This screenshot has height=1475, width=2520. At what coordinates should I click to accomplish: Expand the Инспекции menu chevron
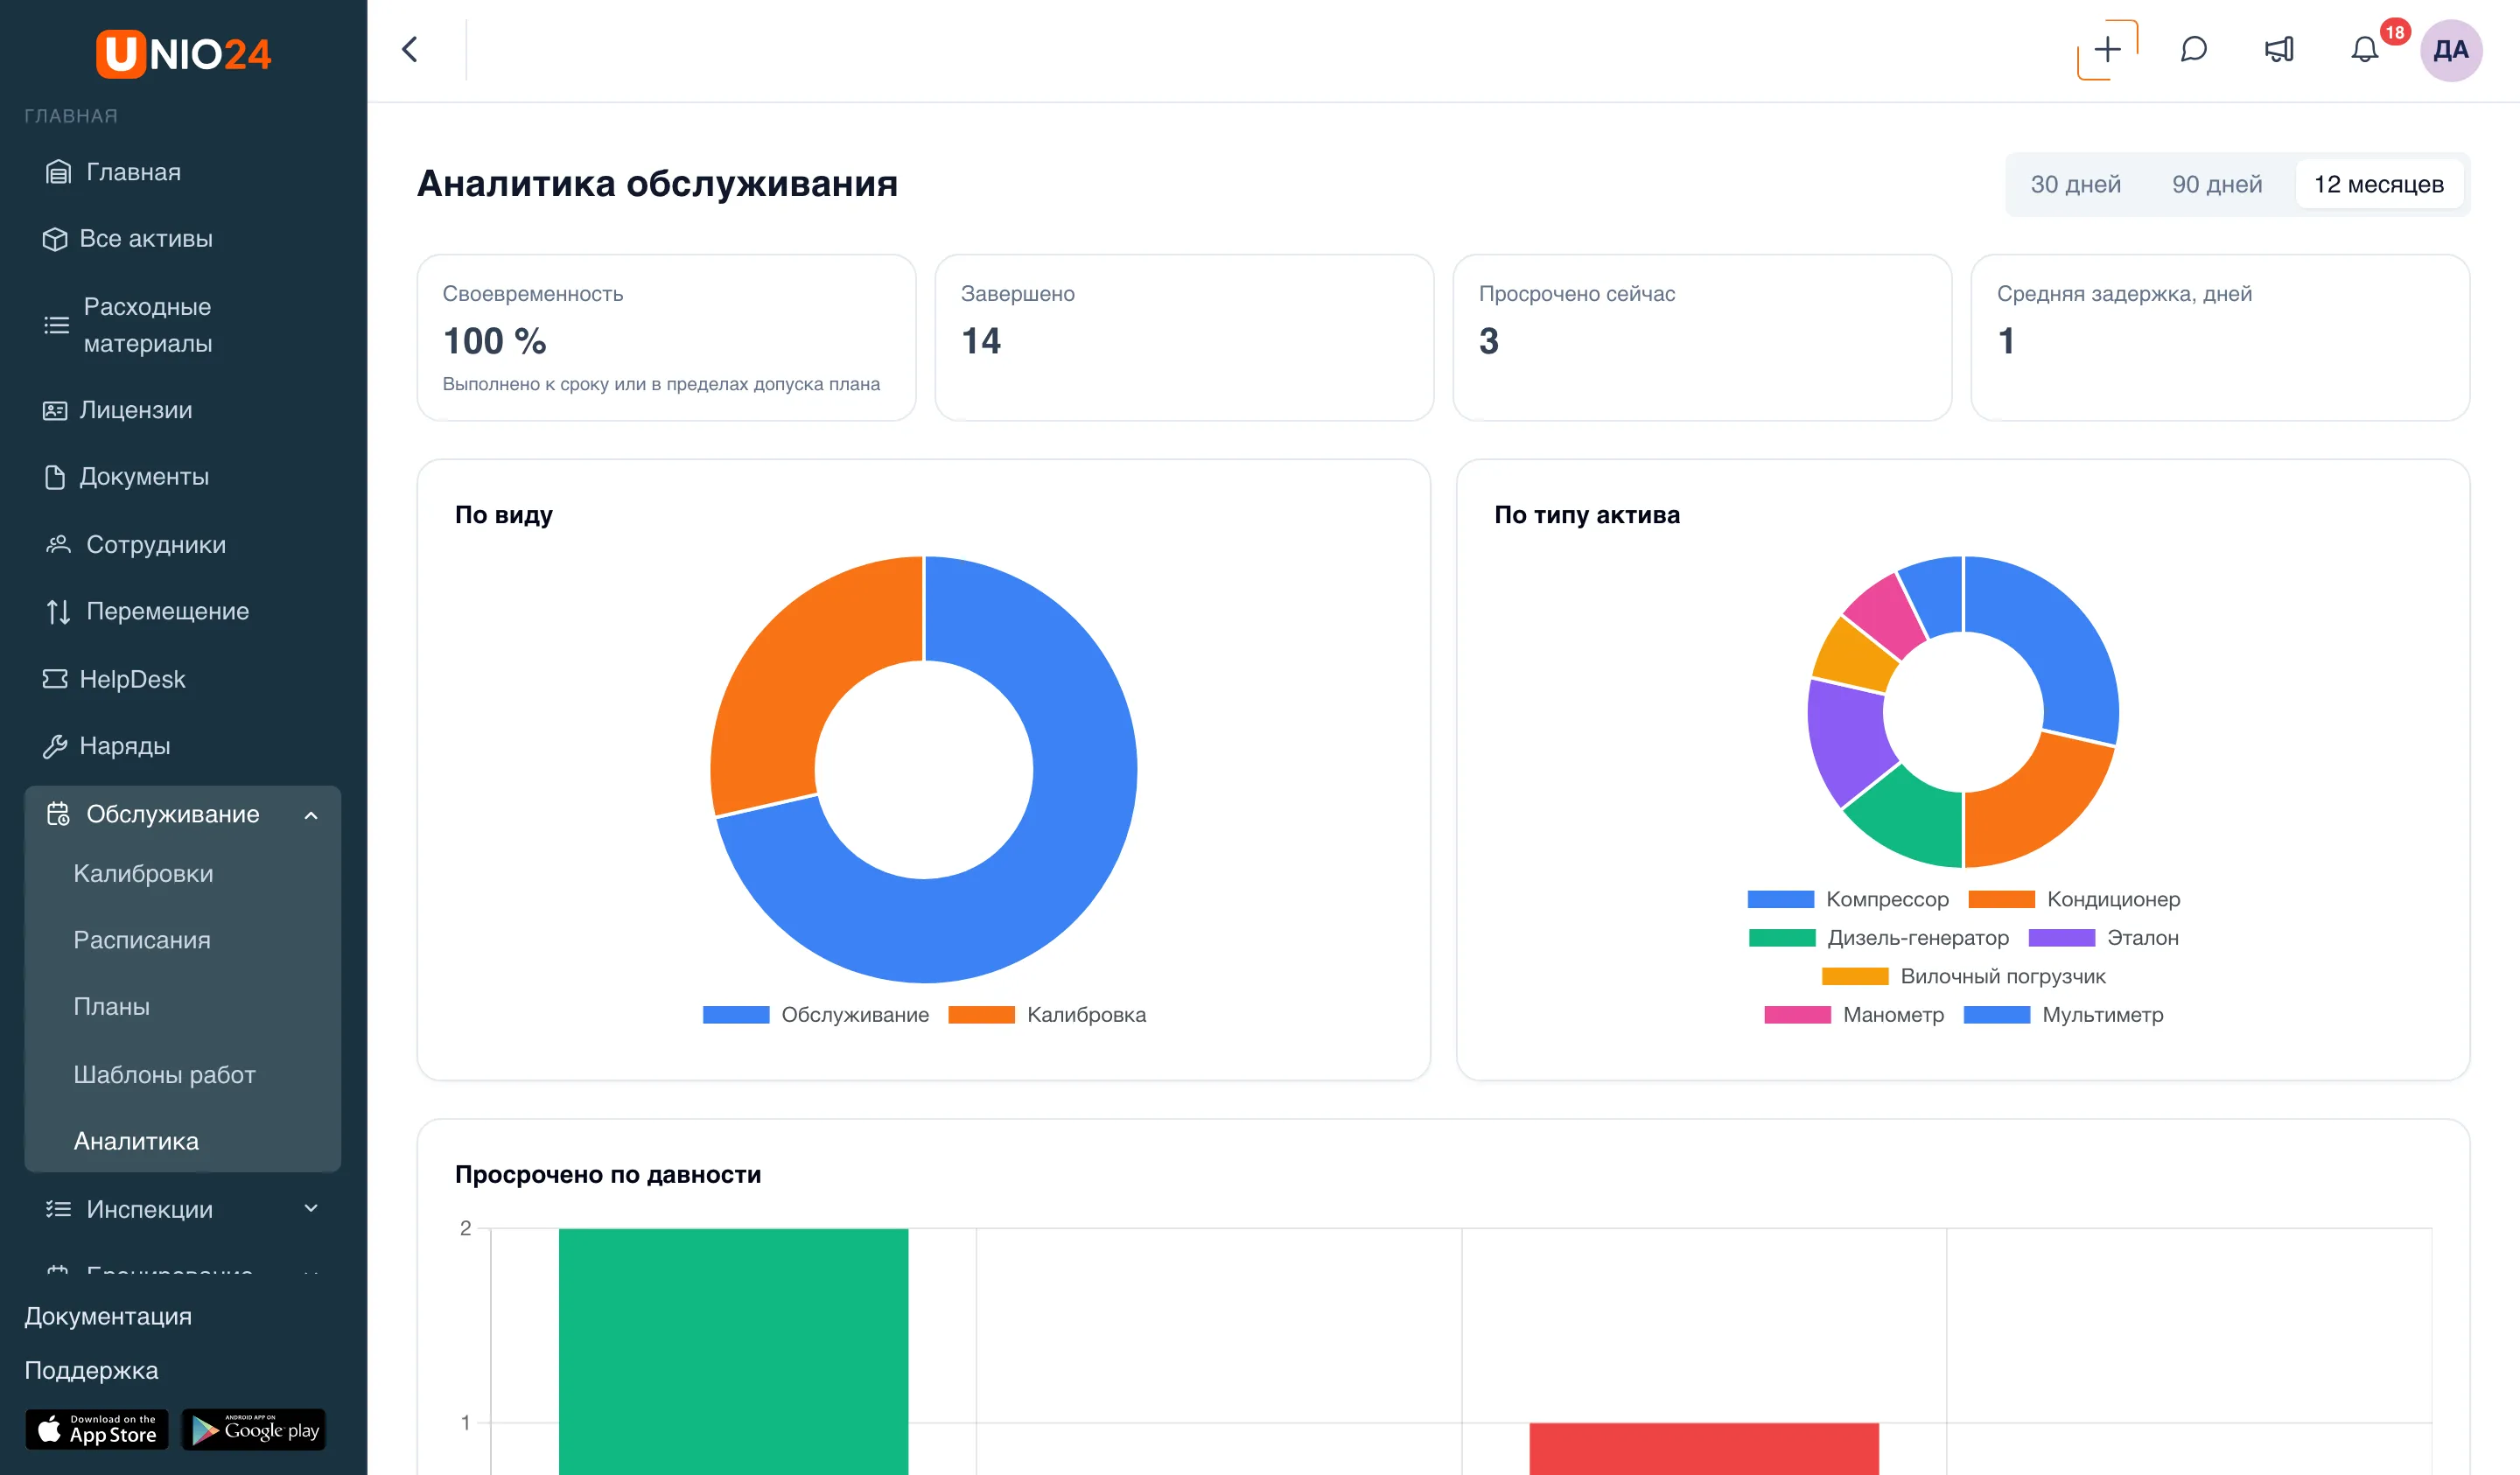point(311,1208)
